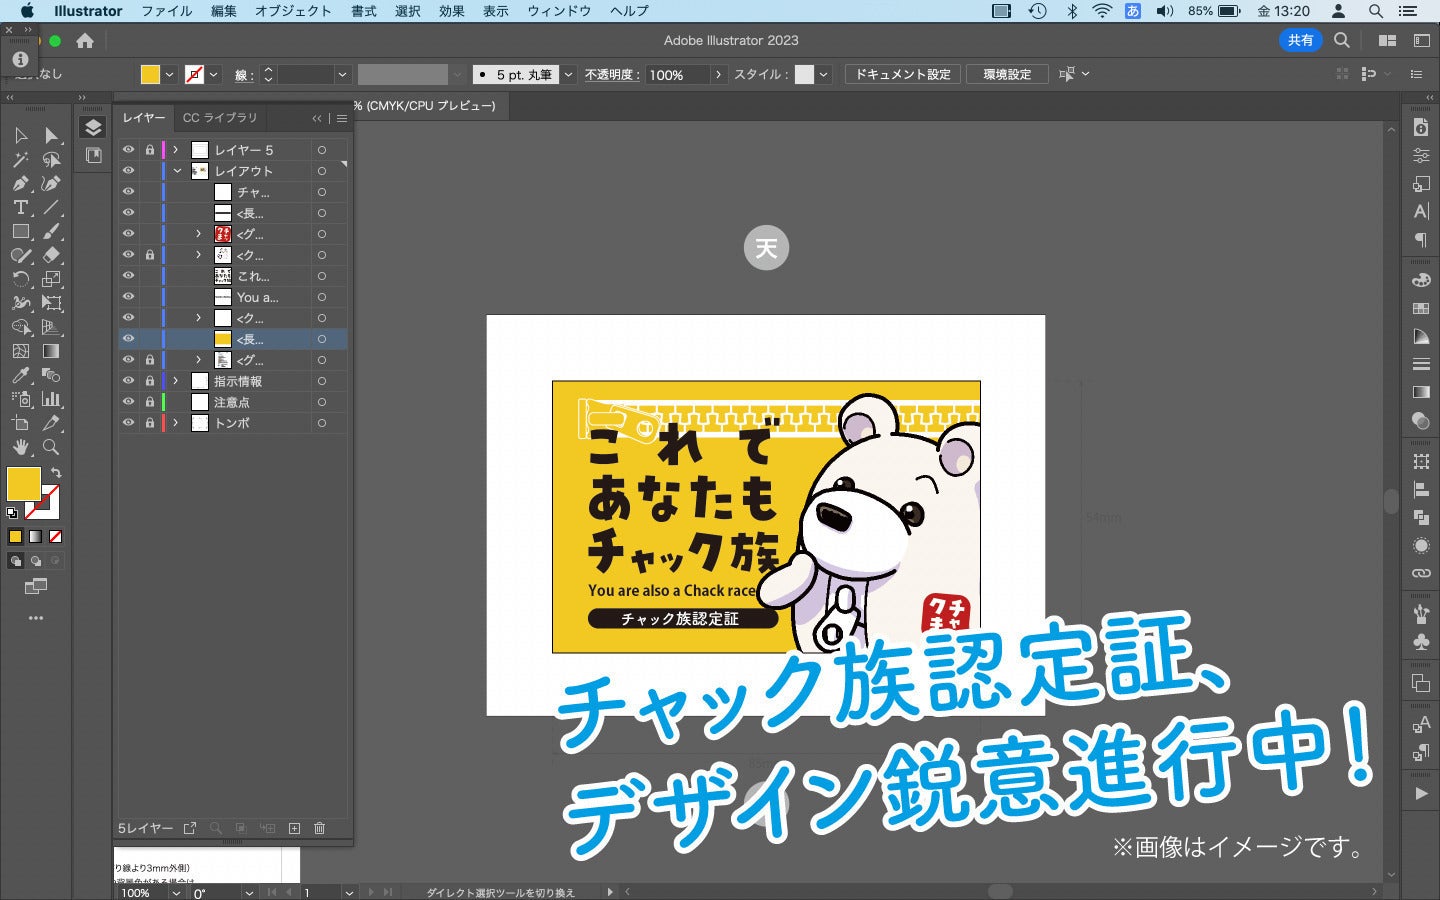The image size is (1440, 900).
Task: Open the 不透明度 dropdown
Action: click(x=719, y=73)
